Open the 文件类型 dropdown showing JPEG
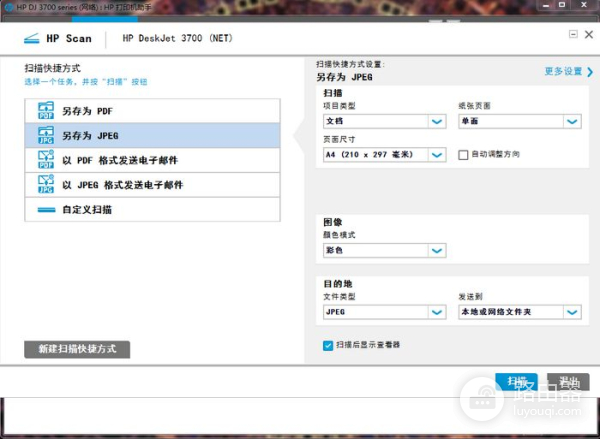Screen dimensions: 600x439 tap(385, 312)
